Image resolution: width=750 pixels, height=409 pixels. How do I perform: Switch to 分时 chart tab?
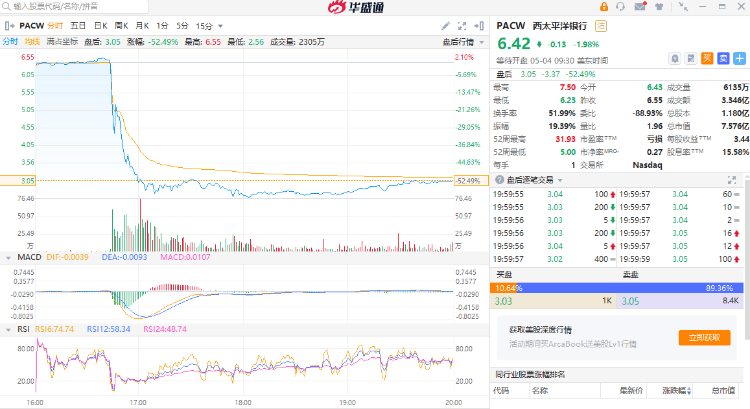click(x=55, y=26)
